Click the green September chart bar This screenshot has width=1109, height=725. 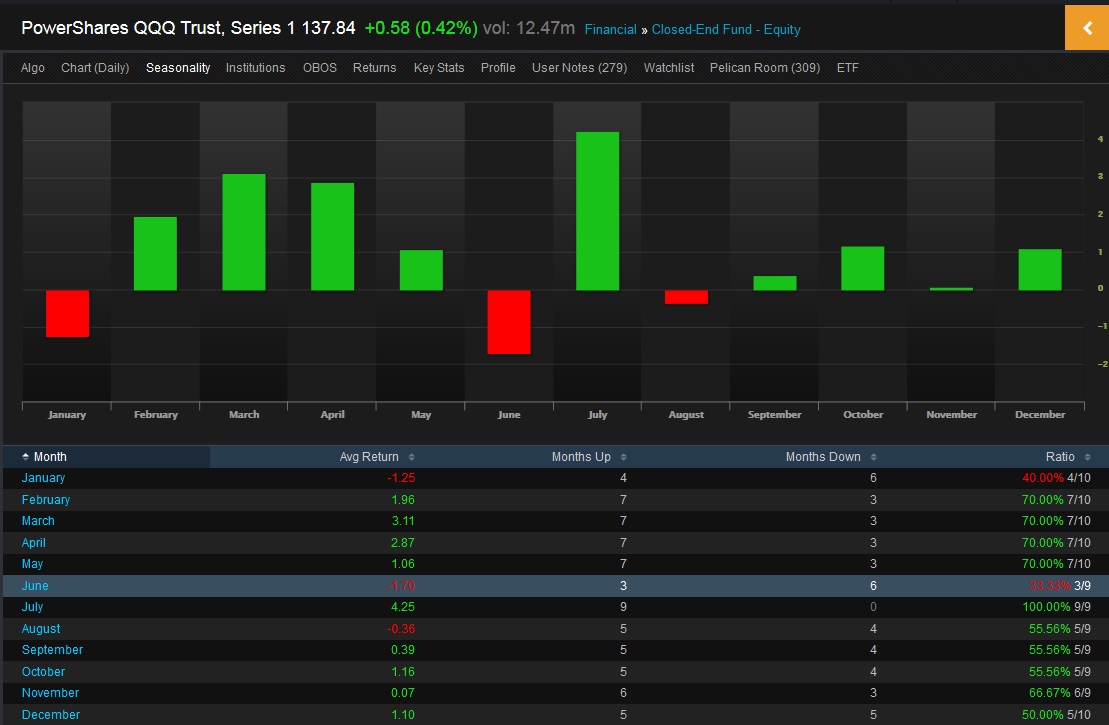[775, 283]
